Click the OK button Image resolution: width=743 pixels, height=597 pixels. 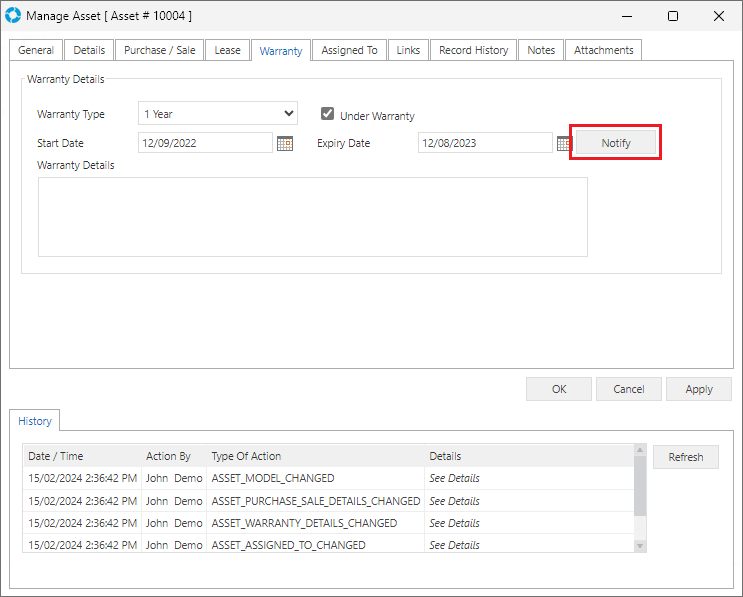click(558, 389)
